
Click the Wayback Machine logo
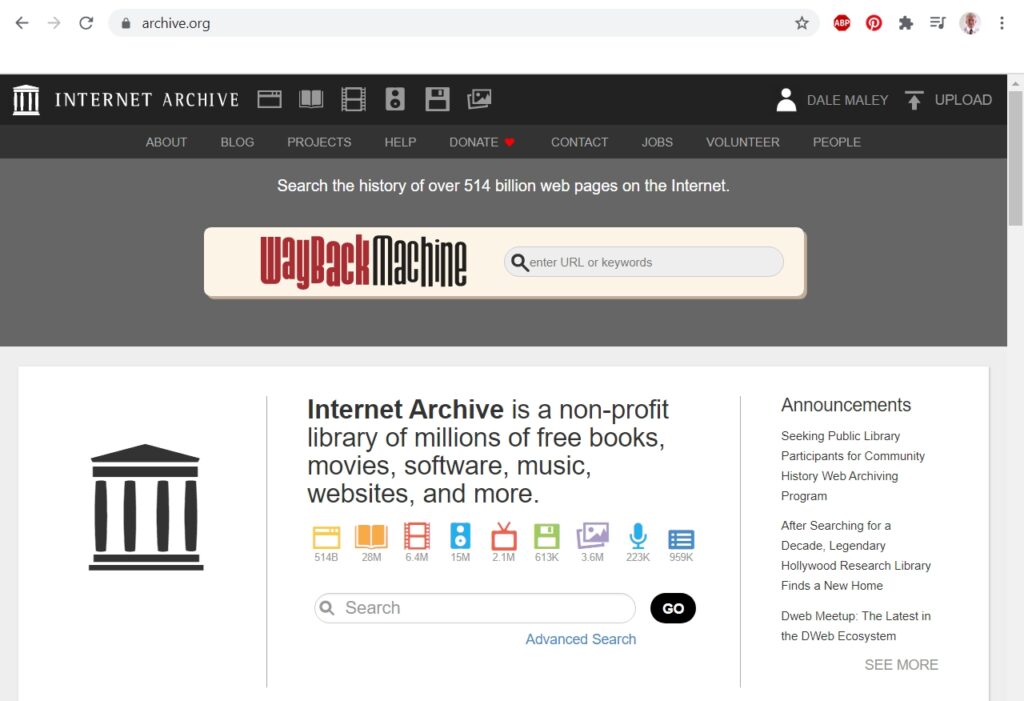pos(363,261)
